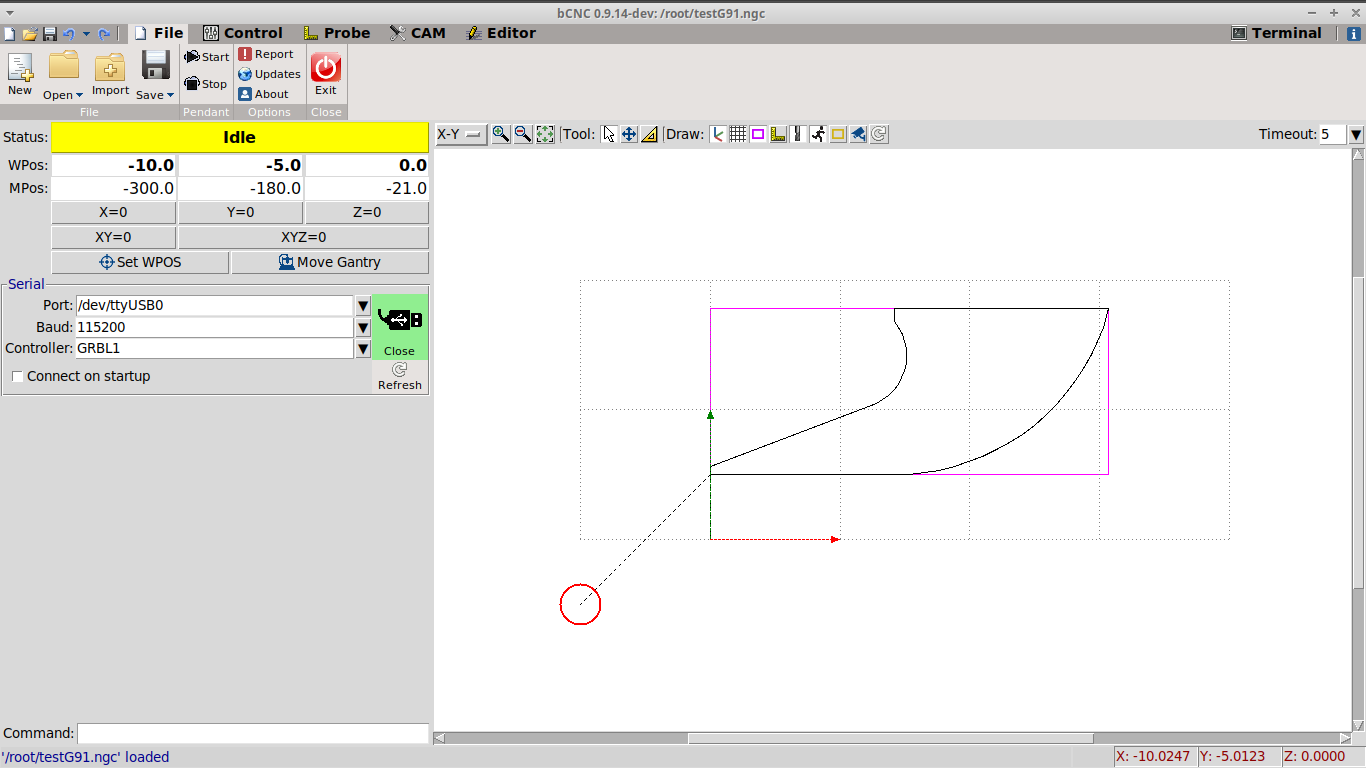The width and height of the screenshot is (1366, 768).
Task: Open the Controller dropdown arrow
Action: point(363,348)
